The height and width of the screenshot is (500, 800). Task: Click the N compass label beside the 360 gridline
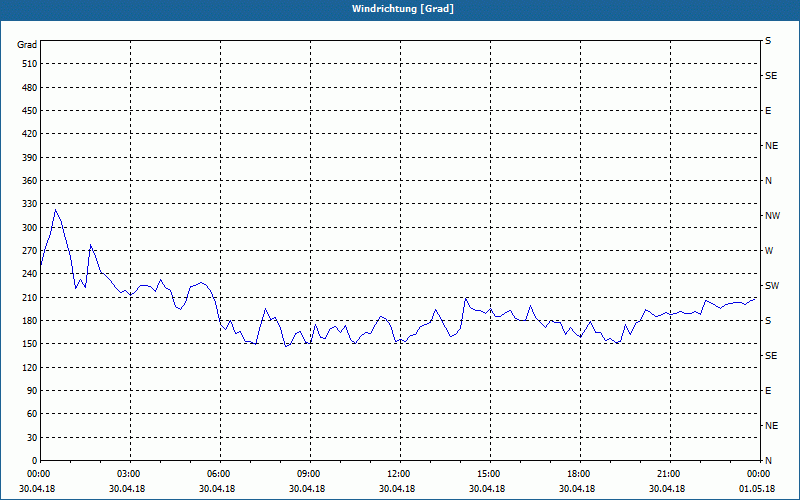(768, 181)
